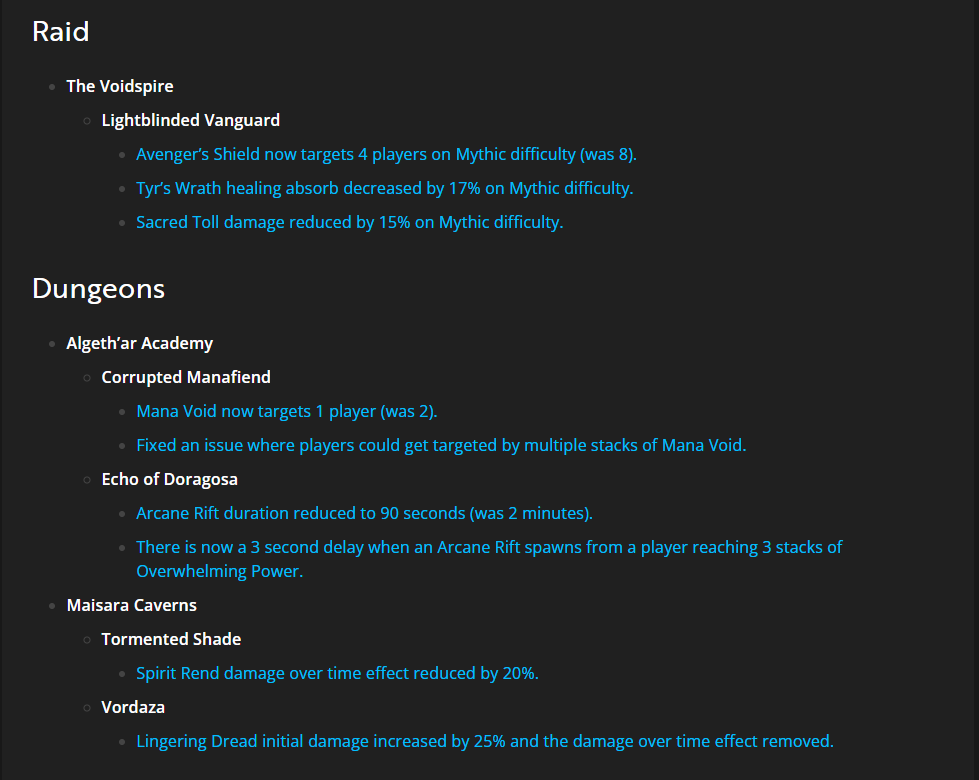Screen dimensions: 979x780
Task: Click the Dungeons section heading
Action: pos(98,289)
